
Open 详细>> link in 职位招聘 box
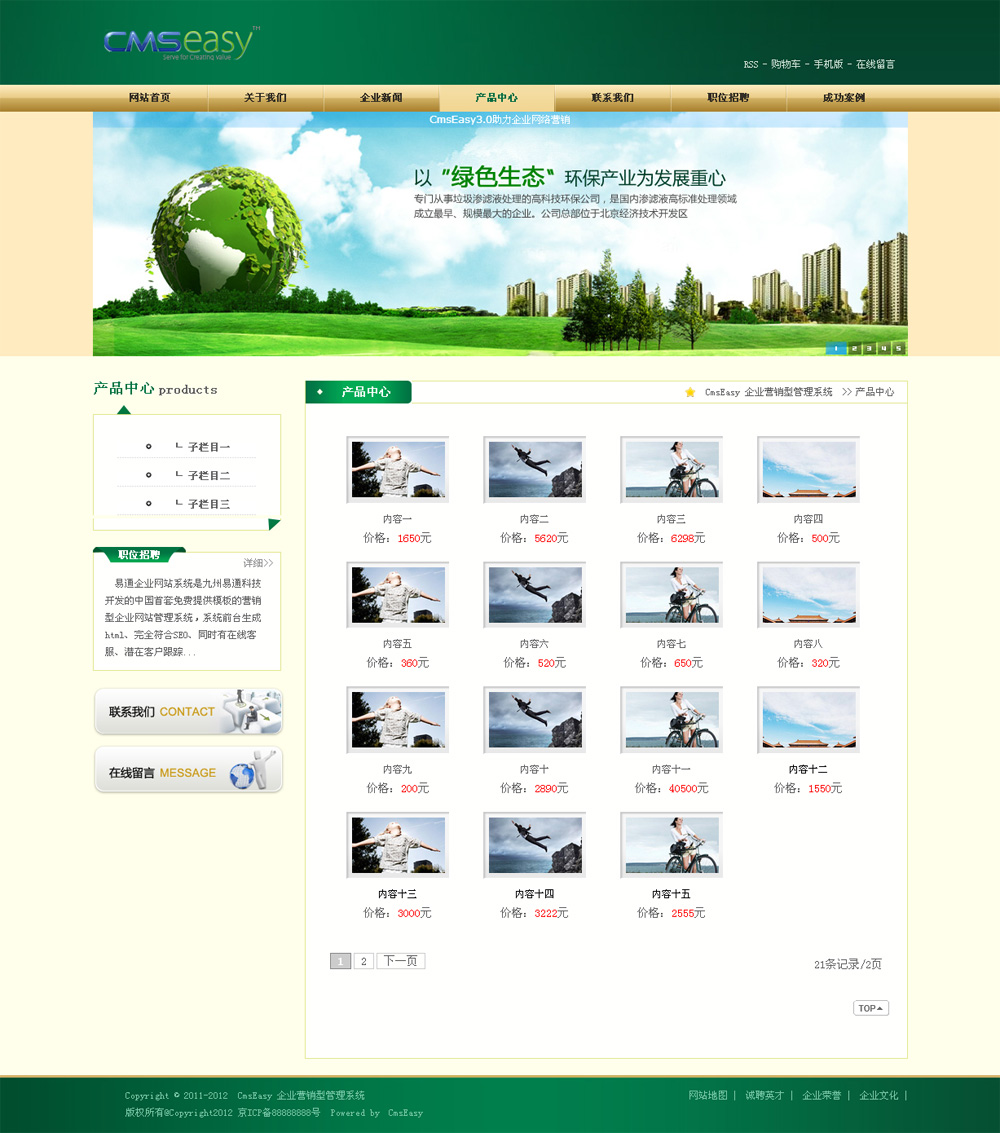click(258, 563)
